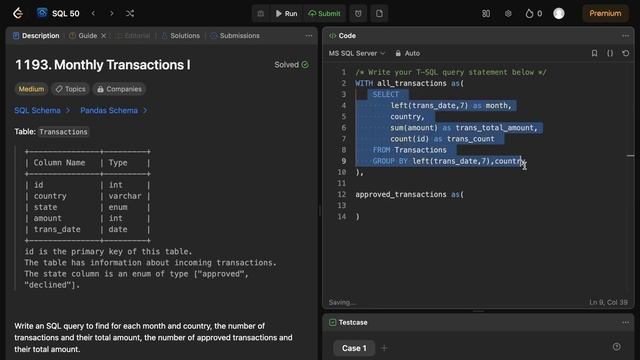Switch to the Description tab

(x=36, y=36)
